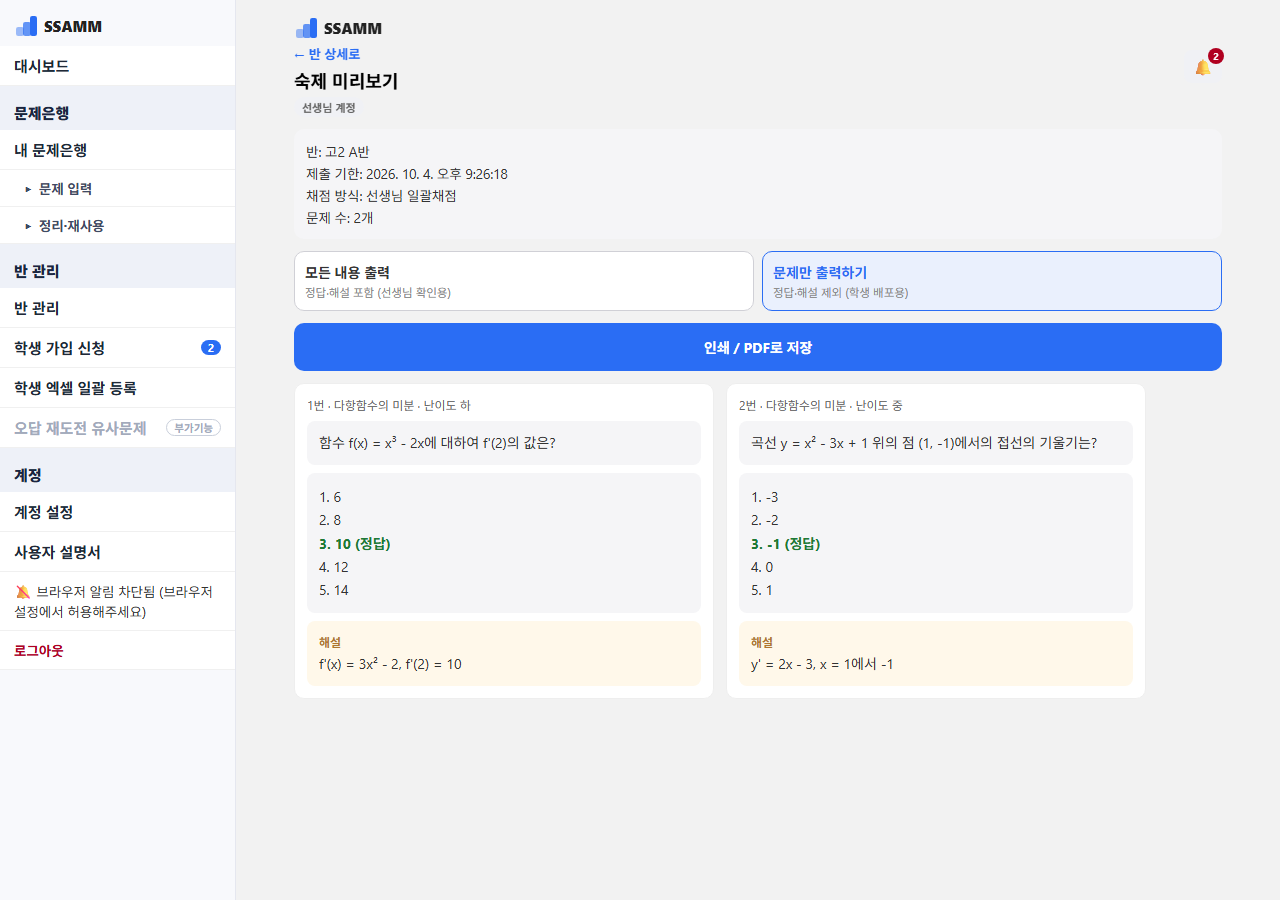
Task: Open 사용자 설명서
Action: (117, 552)
